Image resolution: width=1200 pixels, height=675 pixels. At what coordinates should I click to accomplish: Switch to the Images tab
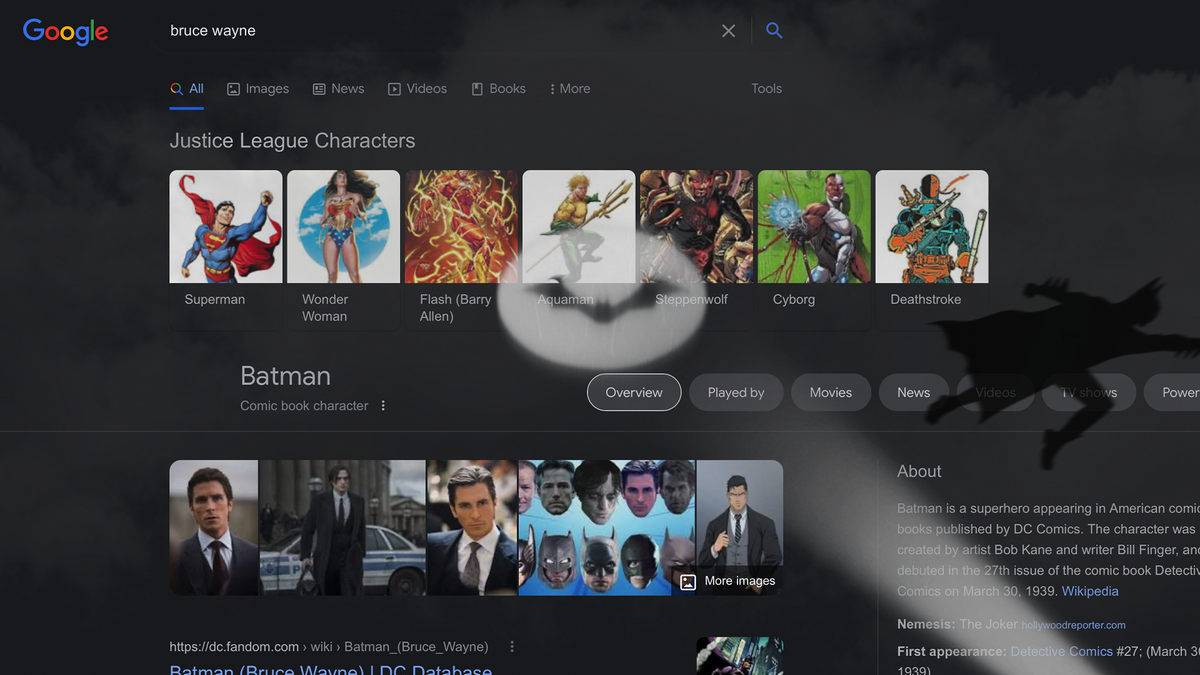point(258,89)
